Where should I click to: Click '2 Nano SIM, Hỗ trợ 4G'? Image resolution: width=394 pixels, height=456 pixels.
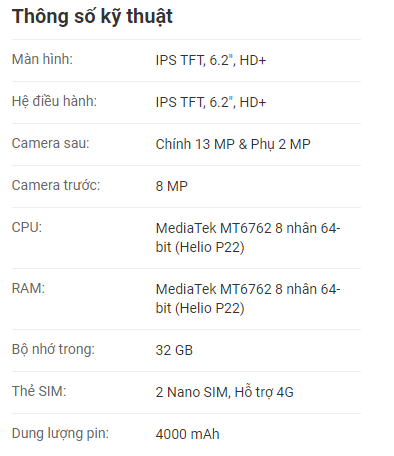pos(225,392)
